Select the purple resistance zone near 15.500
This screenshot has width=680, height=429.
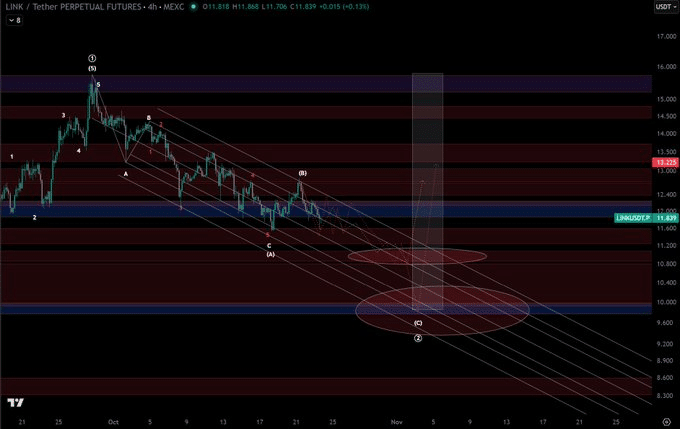[x=325, y=83]
